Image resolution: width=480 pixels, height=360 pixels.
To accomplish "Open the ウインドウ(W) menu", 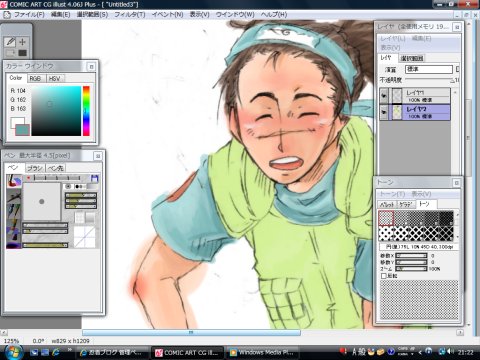I will click(235, 14).
